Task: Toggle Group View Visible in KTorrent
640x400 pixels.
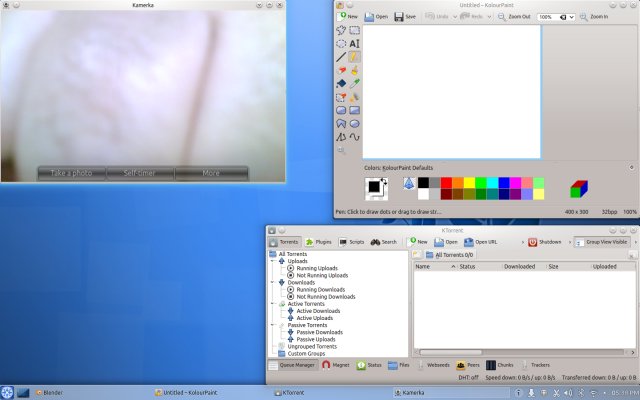Action: [x=602, y=242]
